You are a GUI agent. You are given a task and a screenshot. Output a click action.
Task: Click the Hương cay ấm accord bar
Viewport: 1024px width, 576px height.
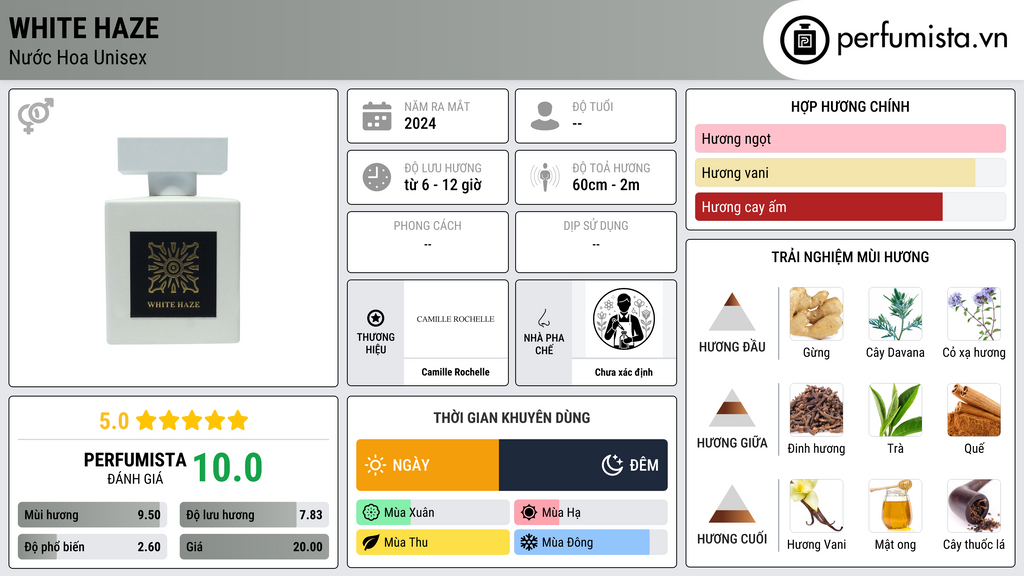click(850, 207)
